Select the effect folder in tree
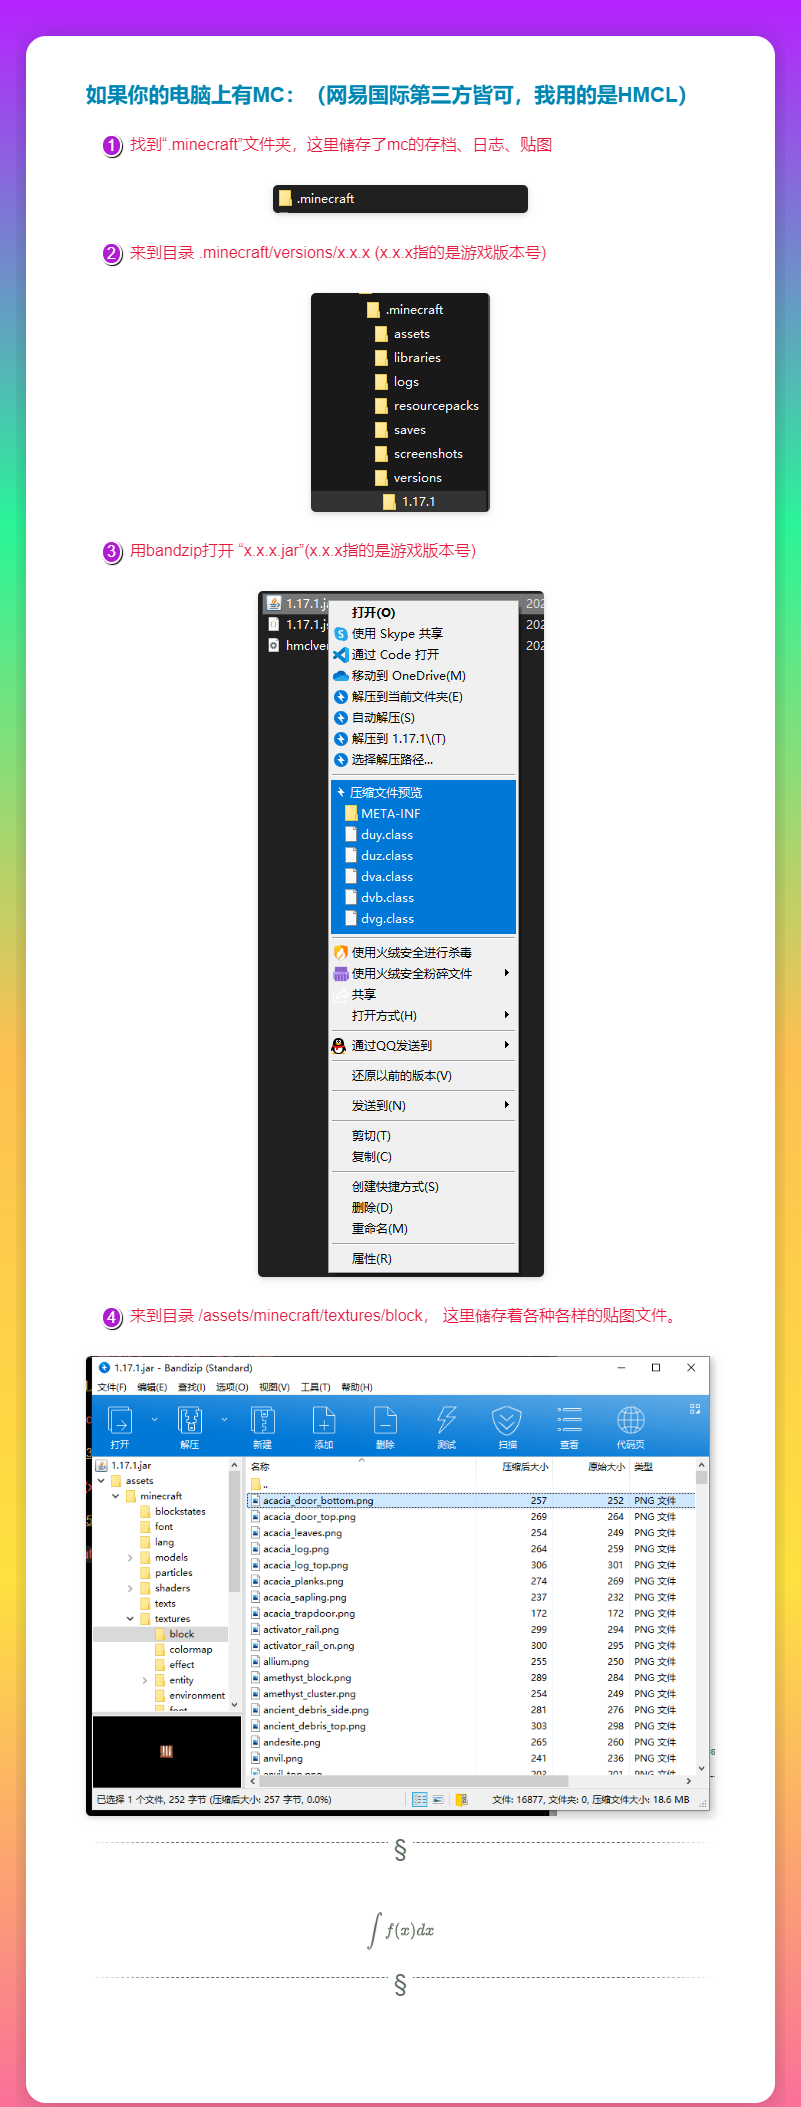This screenshot has height=2107, width=801. pyautogui.click(x=175, y=1665)
